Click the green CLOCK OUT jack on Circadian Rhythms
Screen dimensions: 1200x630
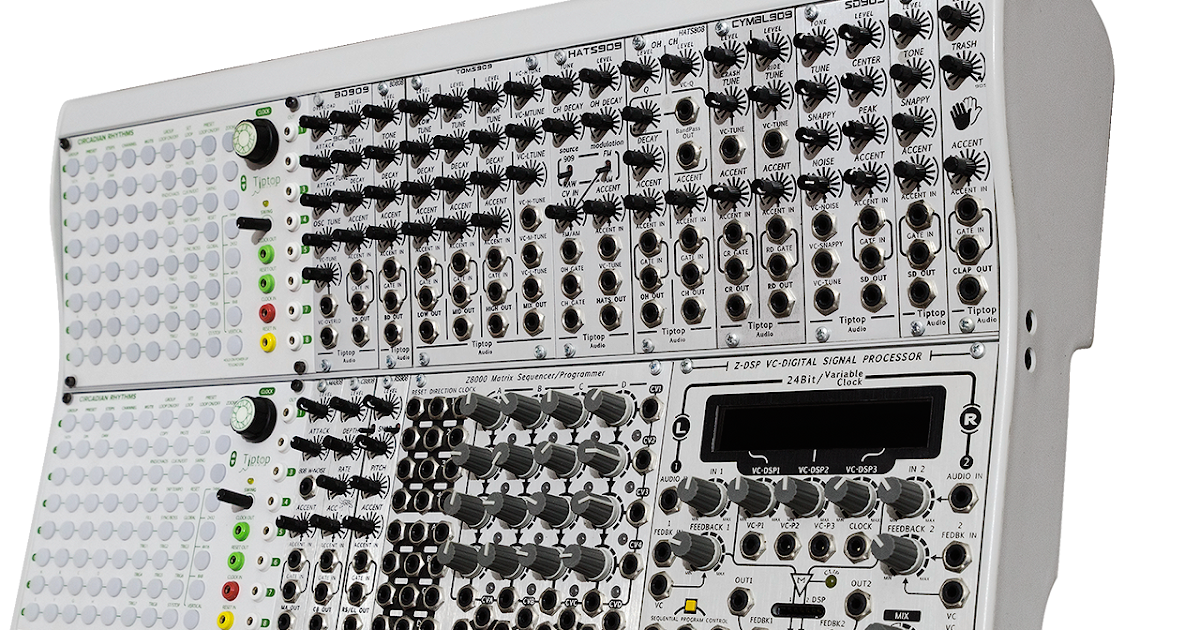[263, 253]
